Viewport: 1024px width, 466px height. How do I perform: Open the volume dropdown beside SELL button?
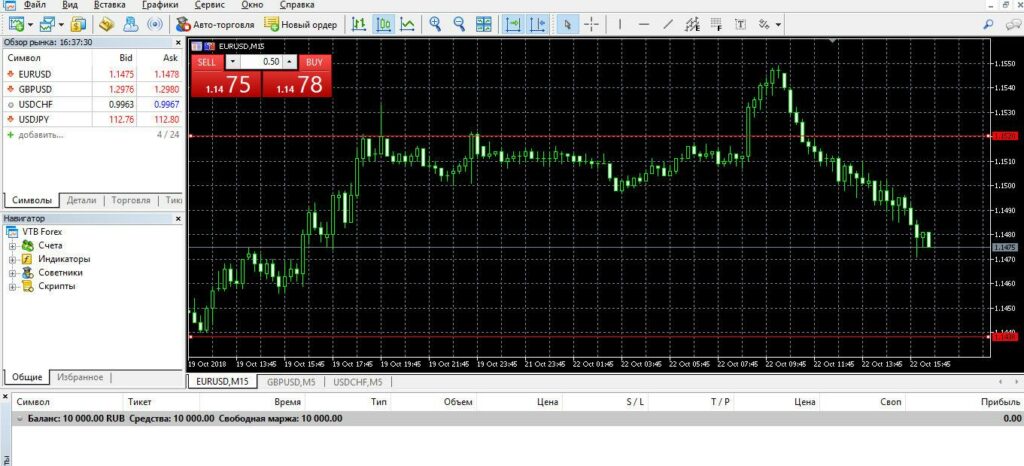(x=233, y=62)
